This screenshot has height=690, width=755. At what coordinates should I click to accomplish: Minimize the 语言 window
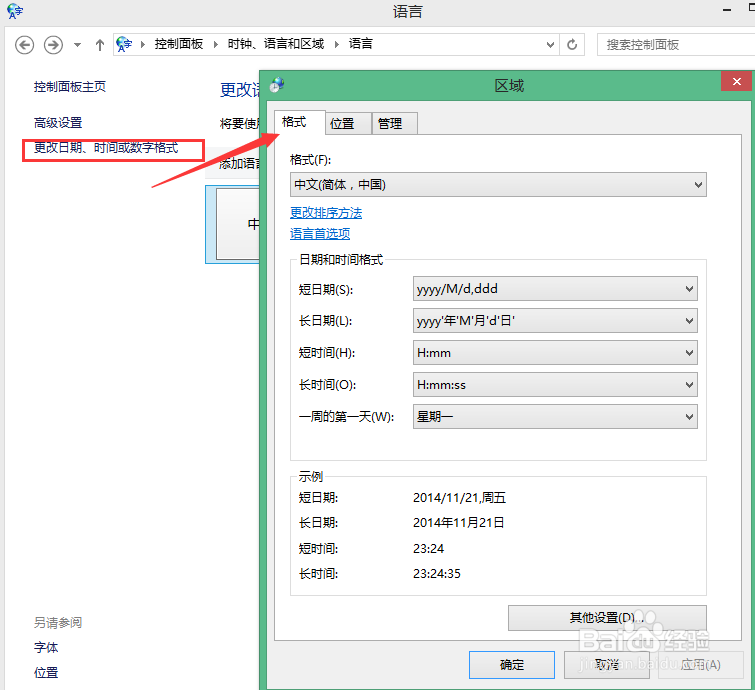[x=727, y=10]
